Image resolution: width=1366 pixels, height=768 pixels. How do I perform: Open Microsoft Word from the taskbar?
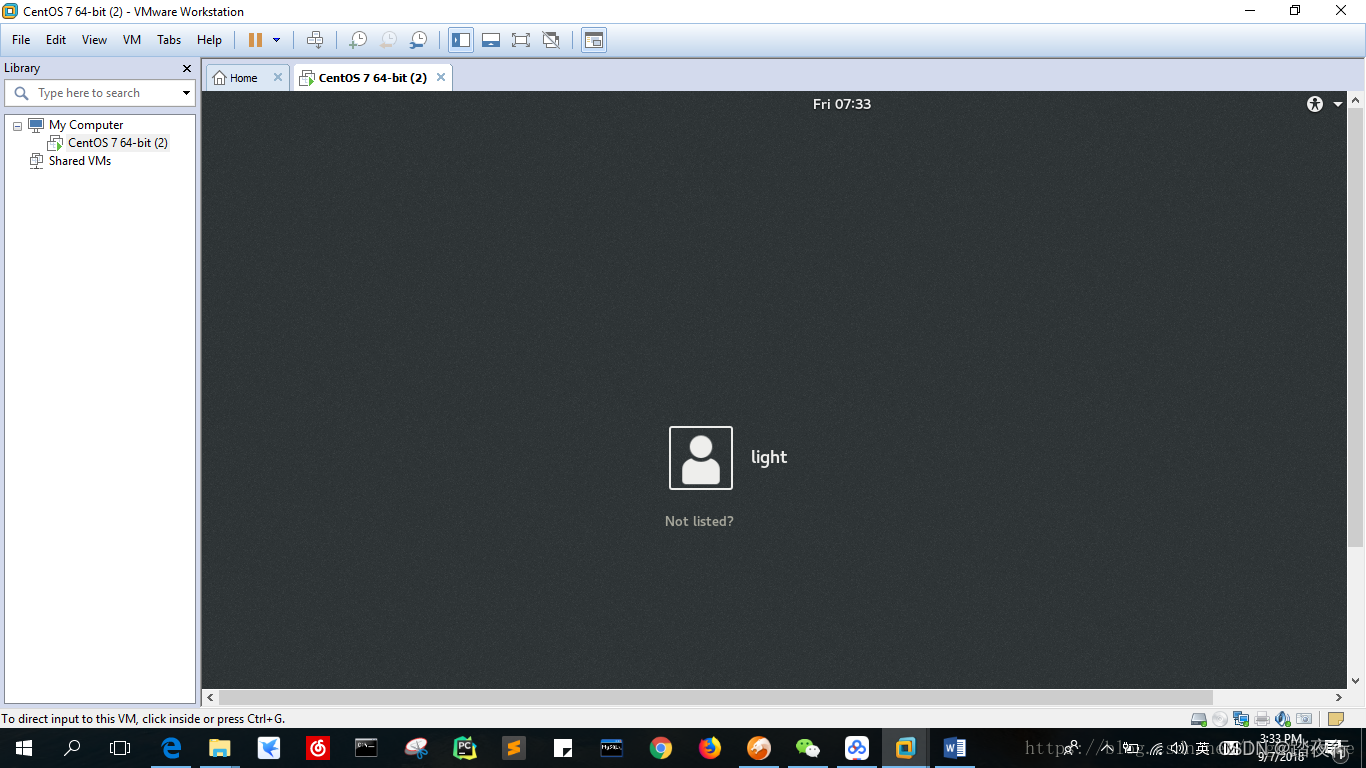tap(955, 748)
